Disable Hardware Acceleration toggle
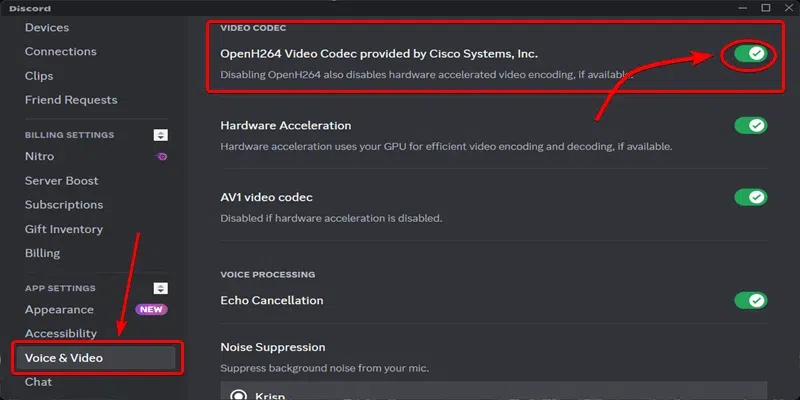Screen dimensions: 800x400 point(750,125)
